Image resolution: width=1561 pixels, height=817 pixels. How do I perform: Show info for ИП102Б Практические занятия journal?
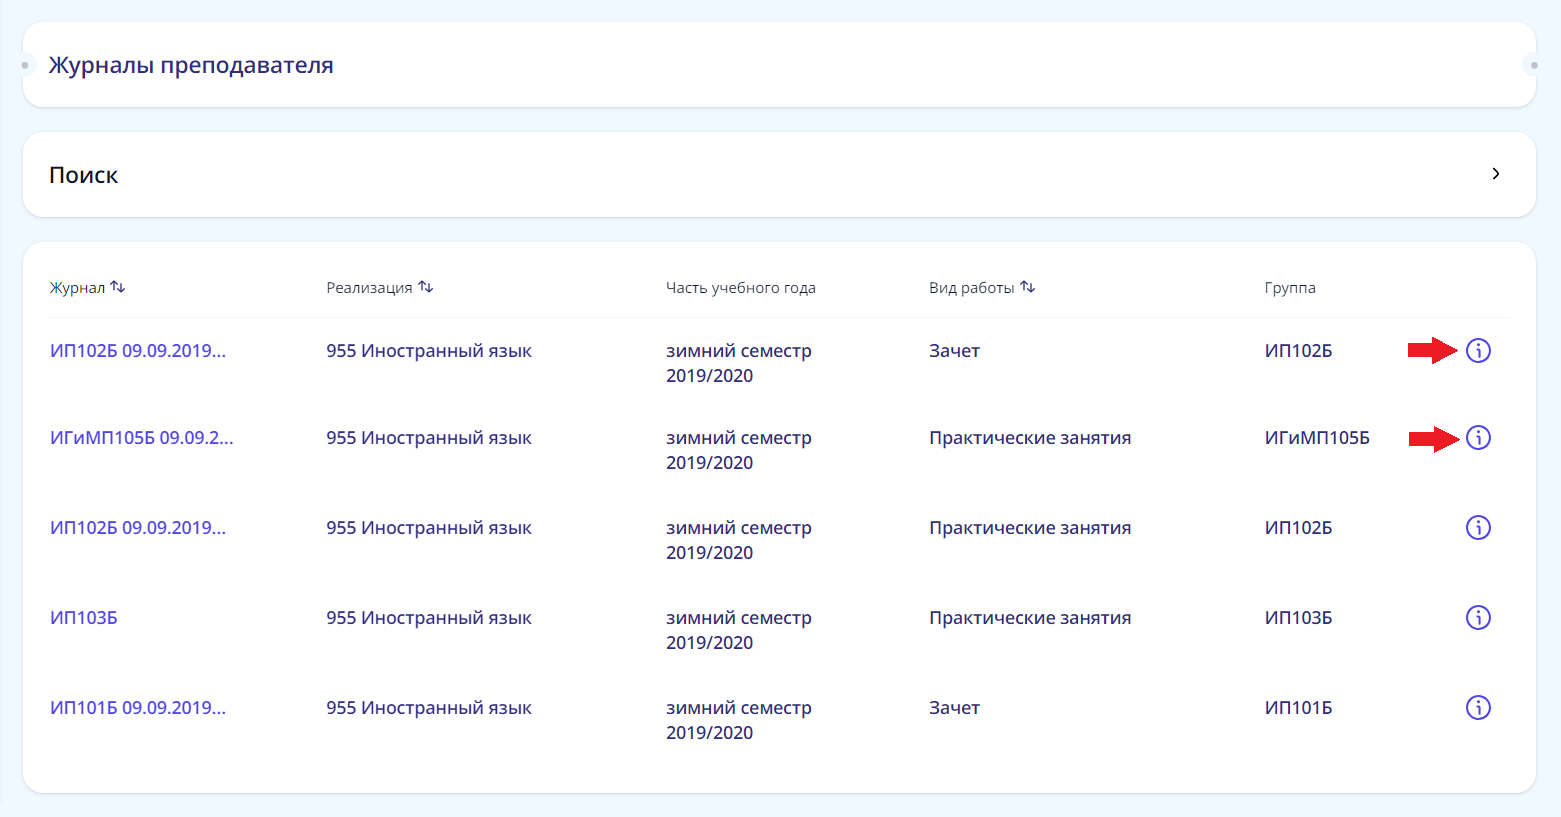point(1478,528)
